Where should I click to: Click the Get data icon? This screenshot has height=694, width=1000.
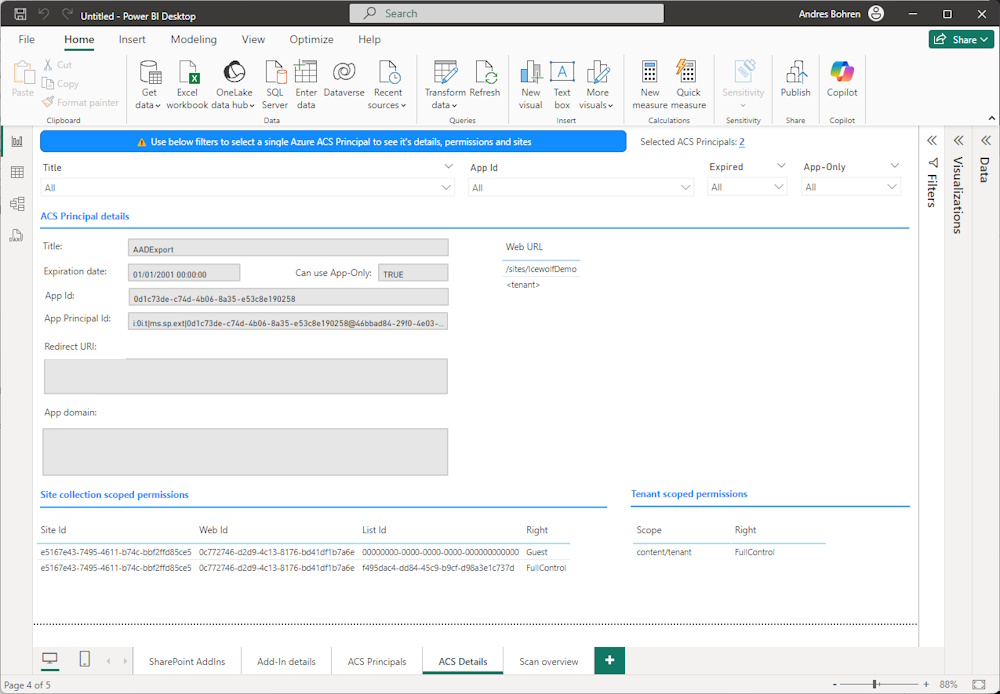pos(149,73)
